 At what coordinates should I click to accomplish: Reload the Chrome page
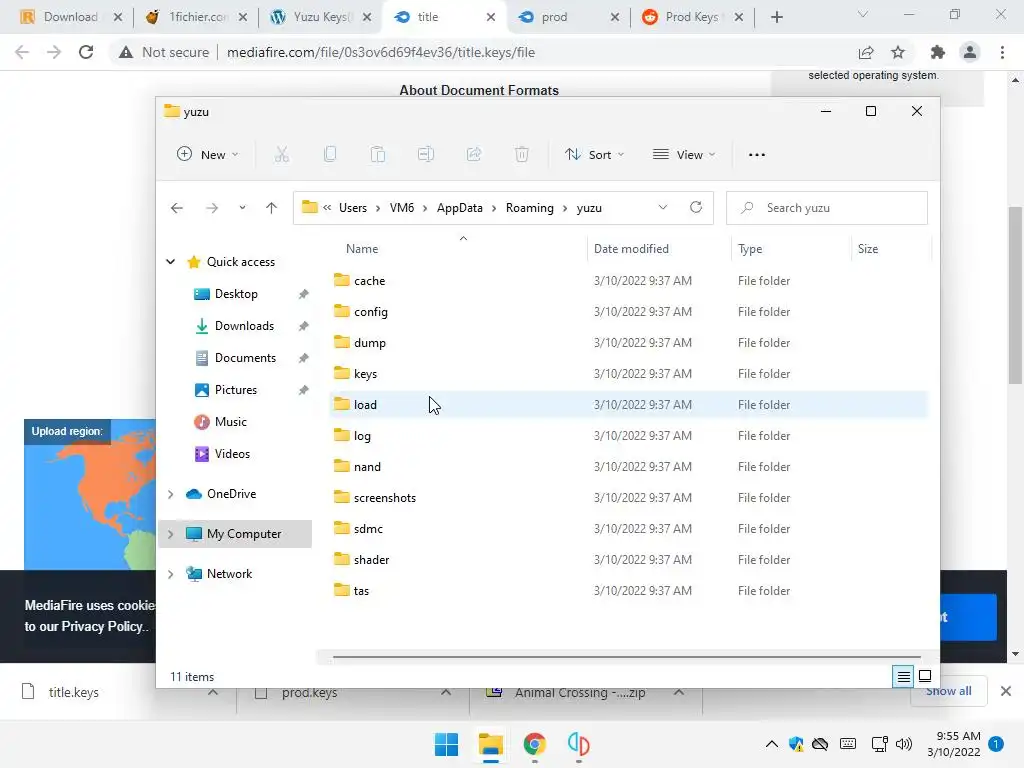[x=86, y=52]
